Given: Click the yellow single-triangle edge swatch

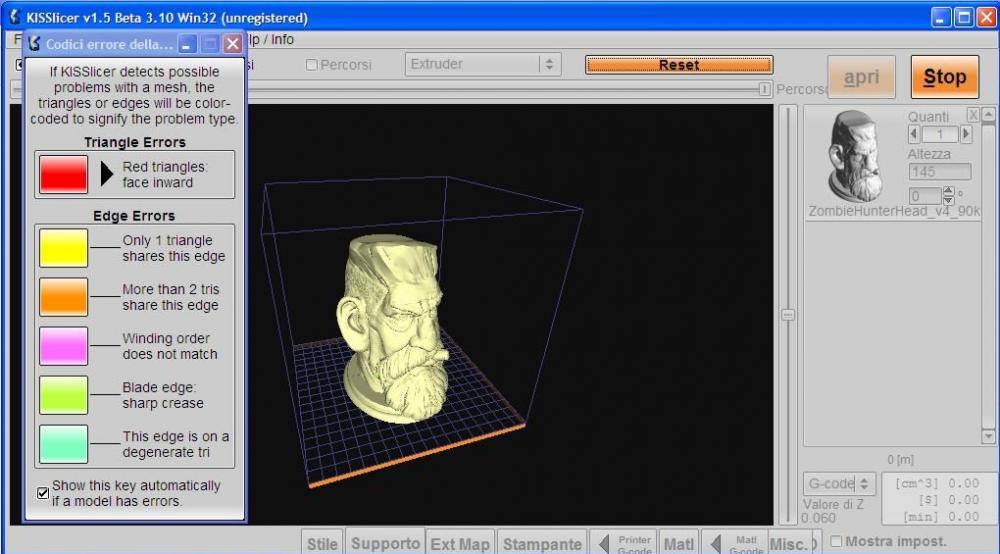Looking at the screenshot, I should coord(63,248).
